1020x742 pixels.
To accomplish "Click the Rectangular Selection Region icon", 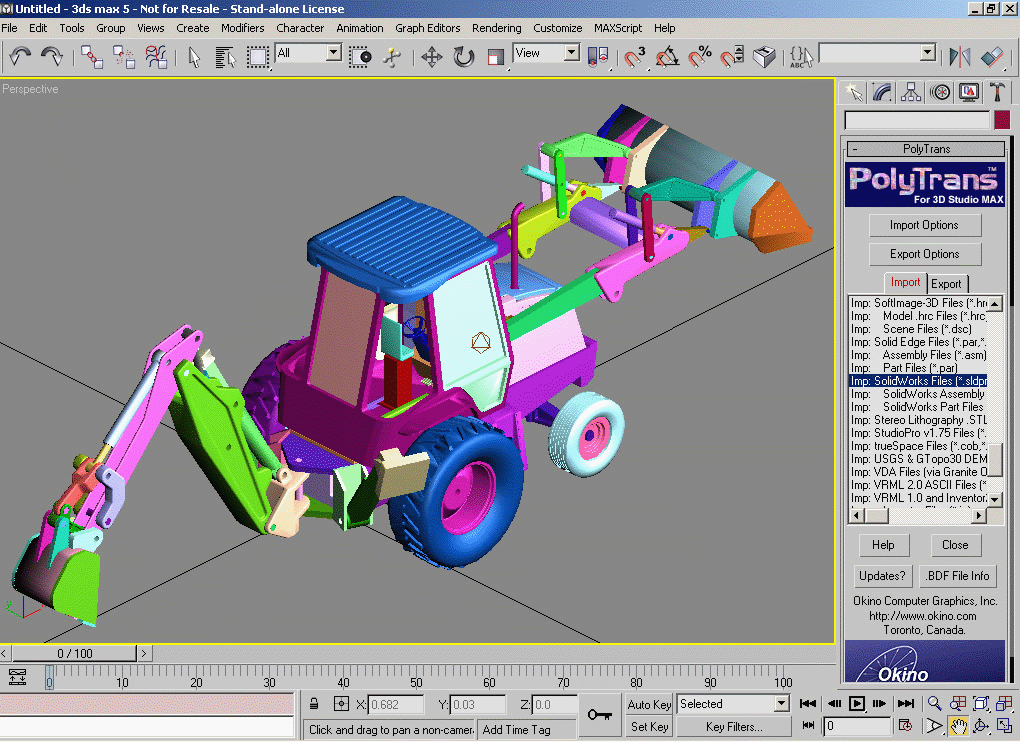I will click(x=258, y=57).
